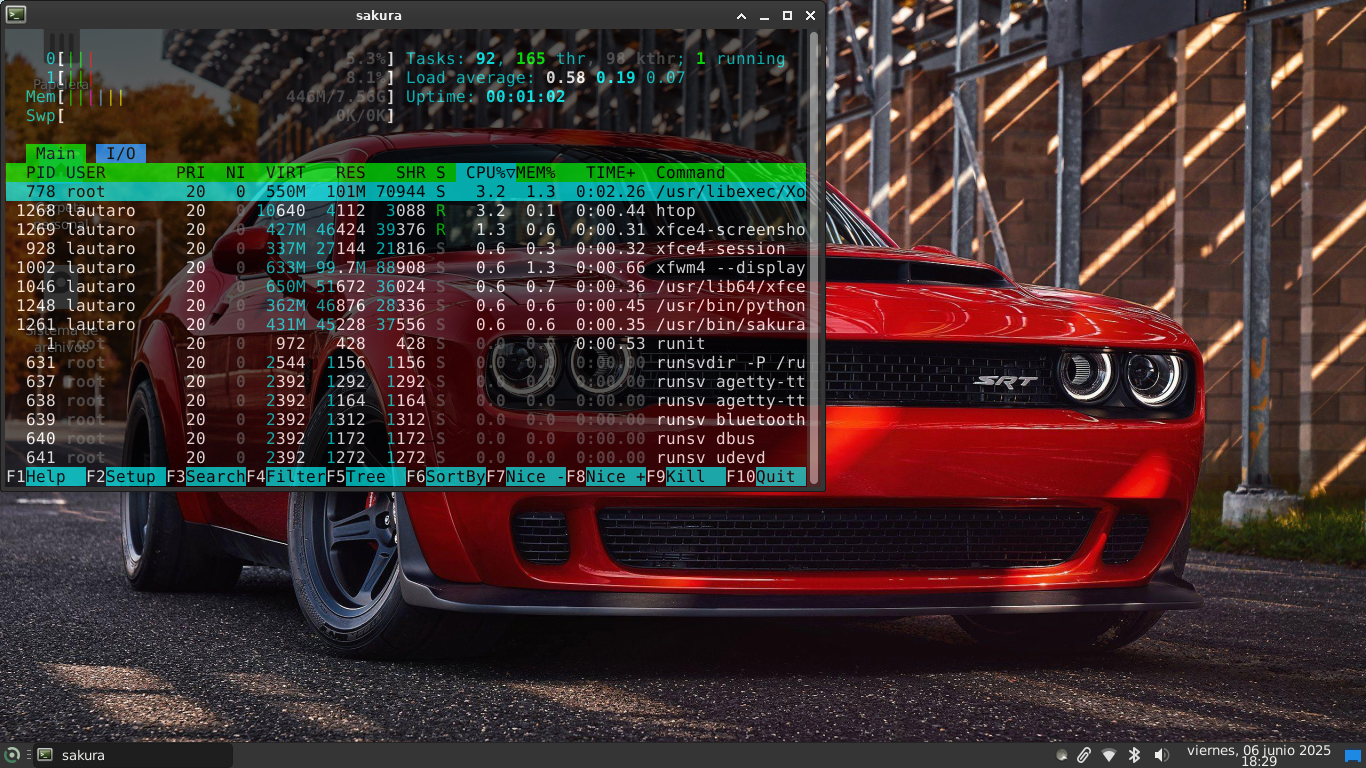Open the panel clock calendar

point(1258,755)
